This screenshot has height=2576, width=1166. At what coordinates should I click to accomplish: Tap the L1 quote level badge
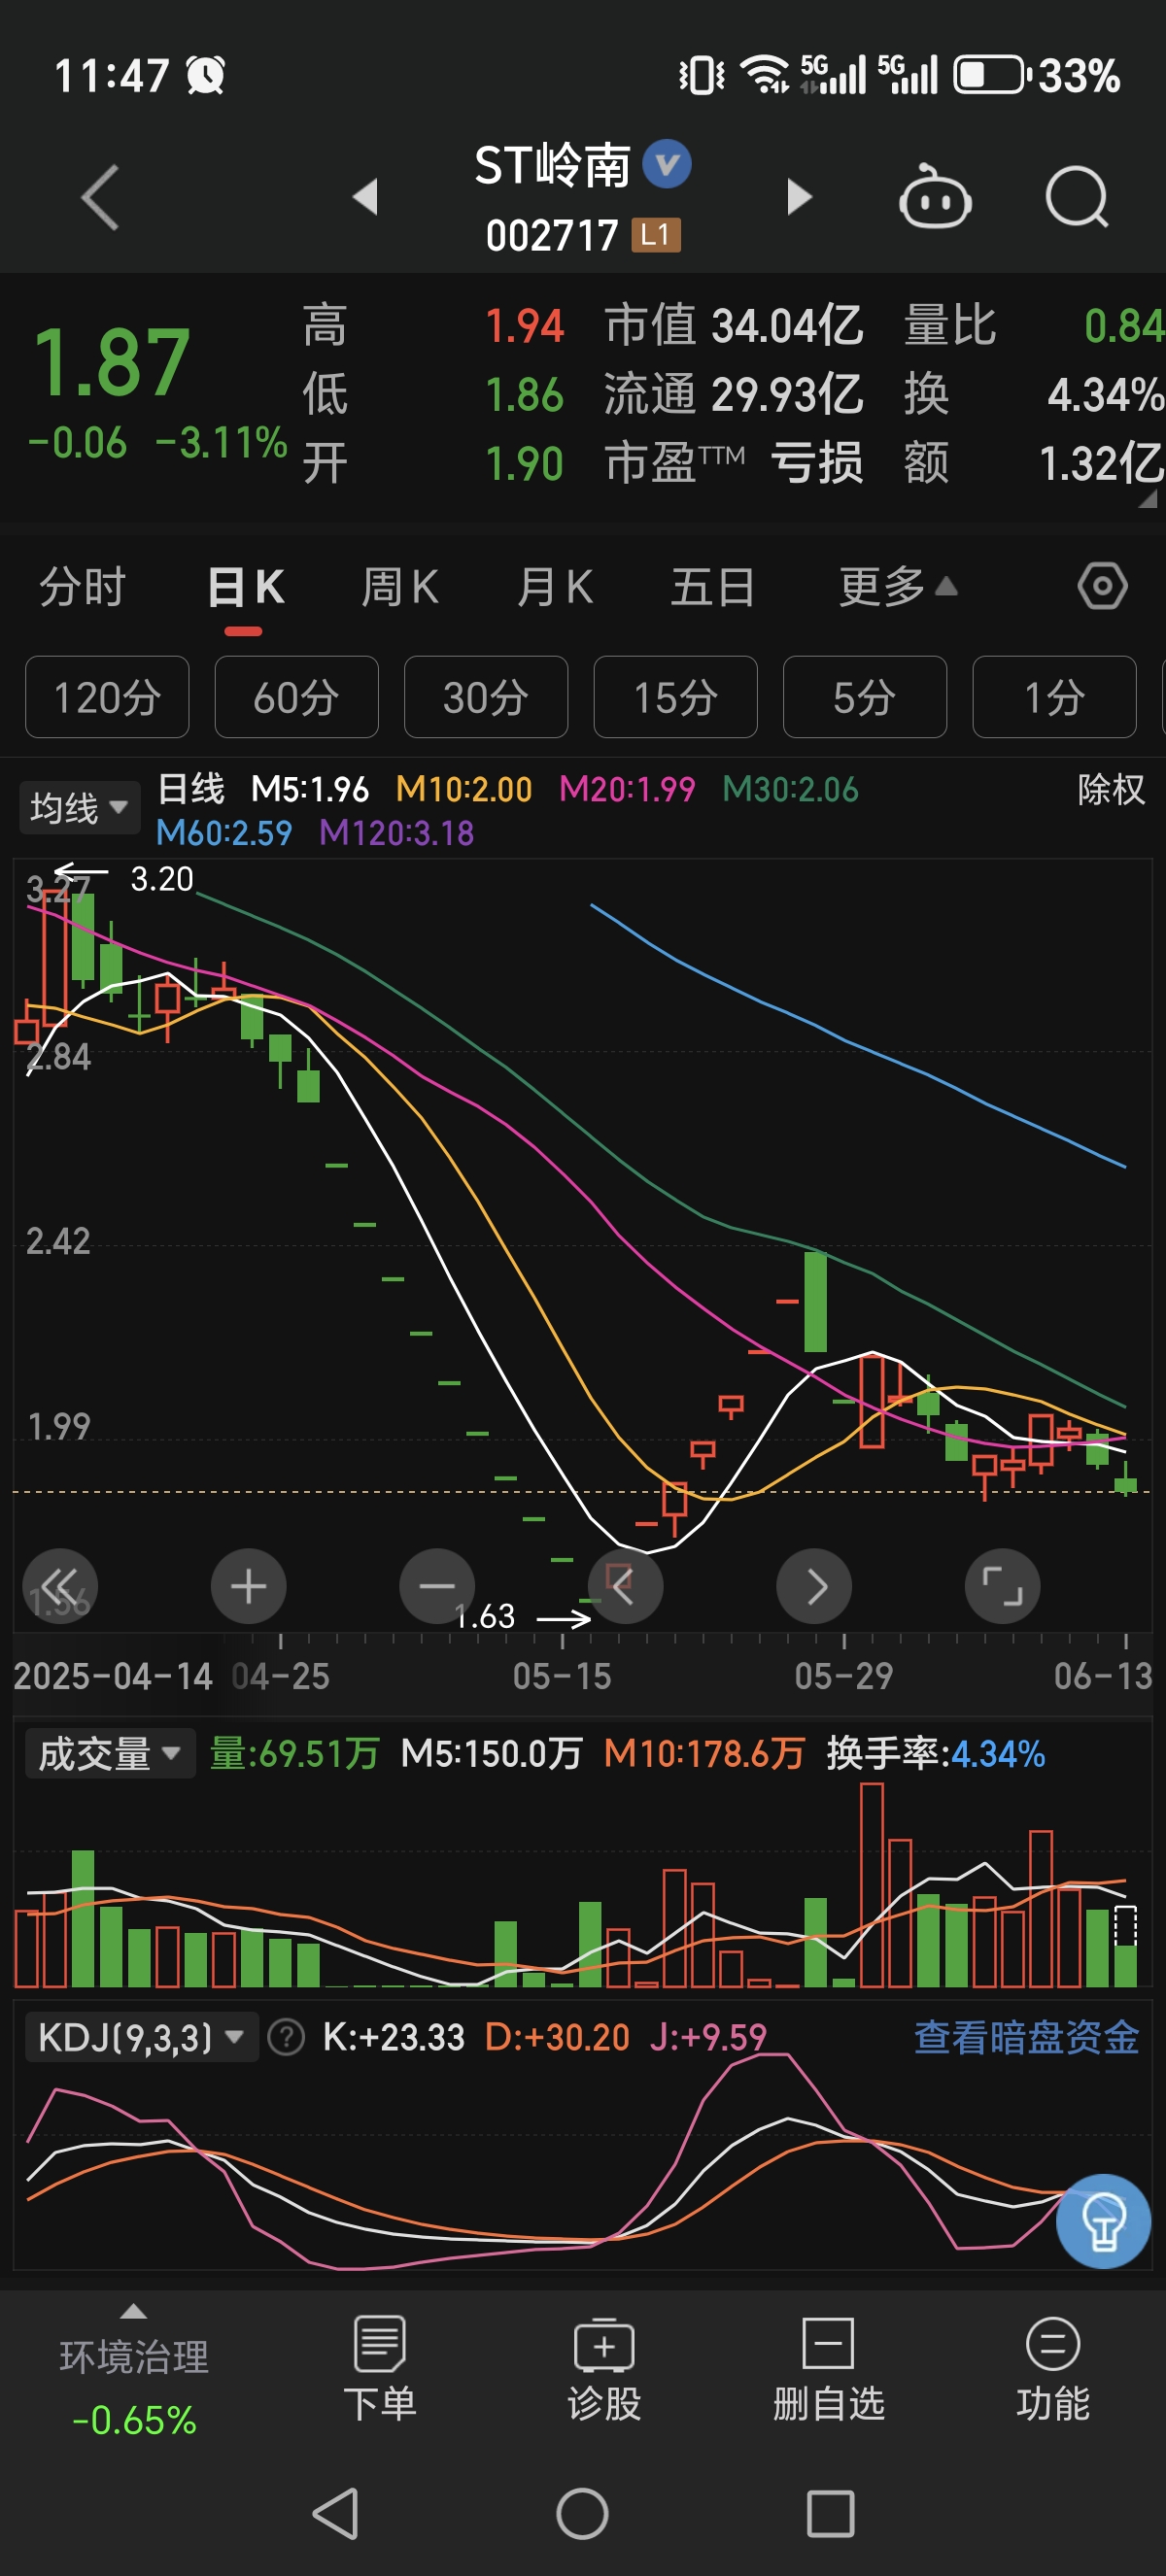coord(655,235)
